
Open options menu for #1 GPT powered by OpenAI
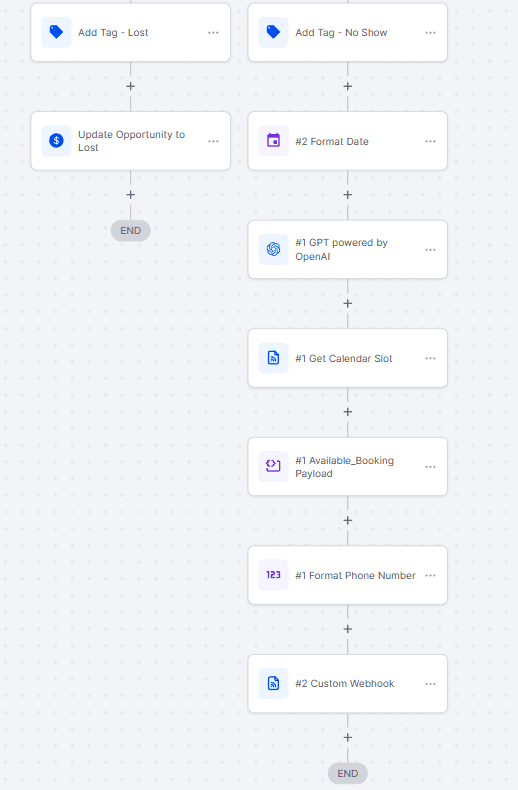coord(430,250)
